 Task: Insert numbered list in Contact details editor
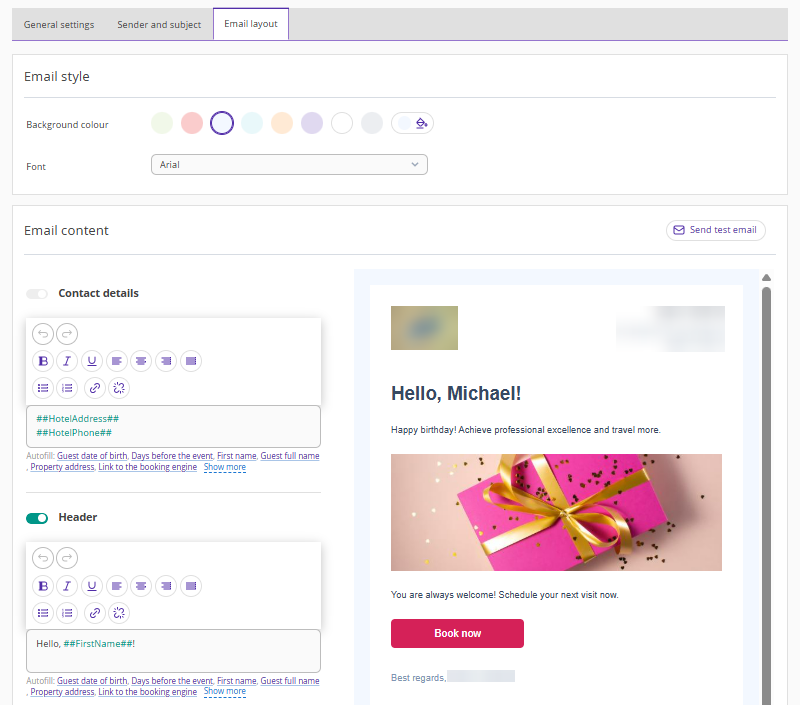[x=67, y=388]
